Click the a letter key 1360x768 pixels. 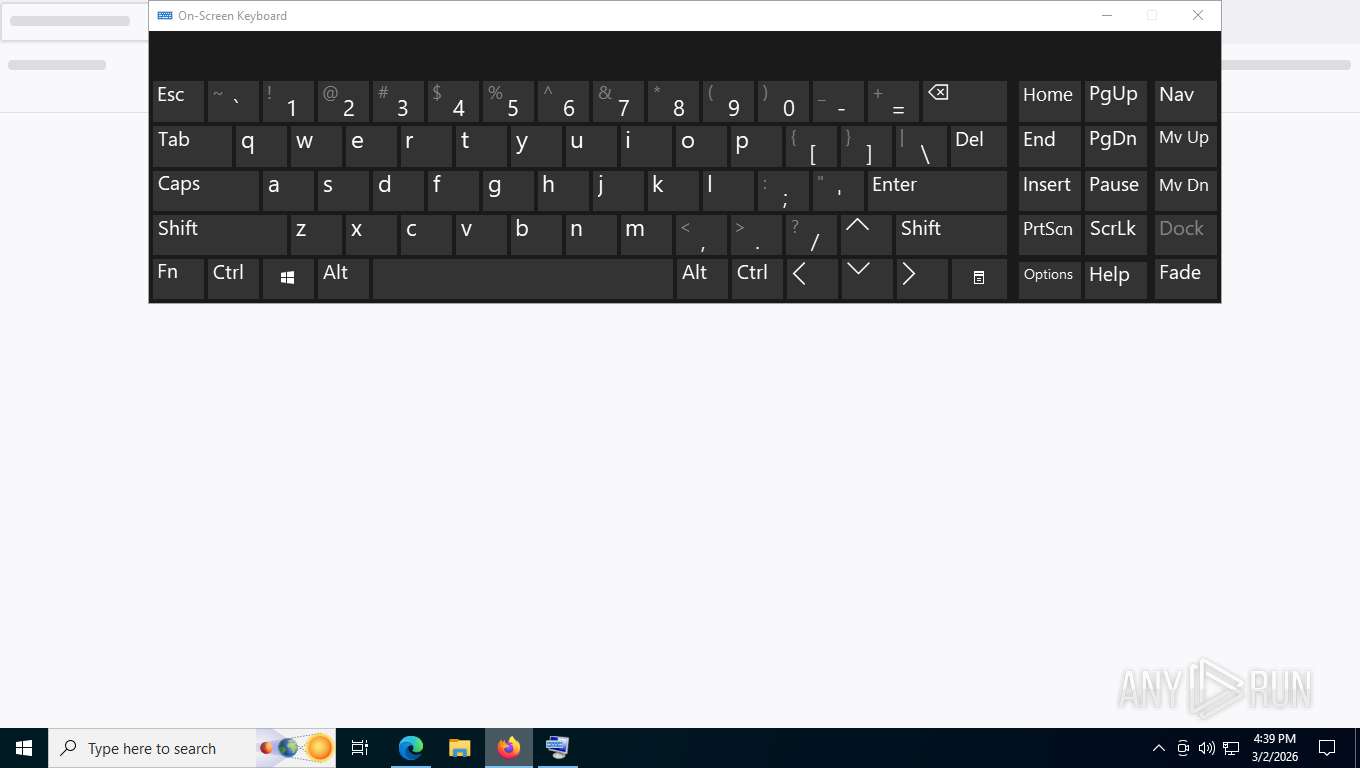(x=288, y=190)
